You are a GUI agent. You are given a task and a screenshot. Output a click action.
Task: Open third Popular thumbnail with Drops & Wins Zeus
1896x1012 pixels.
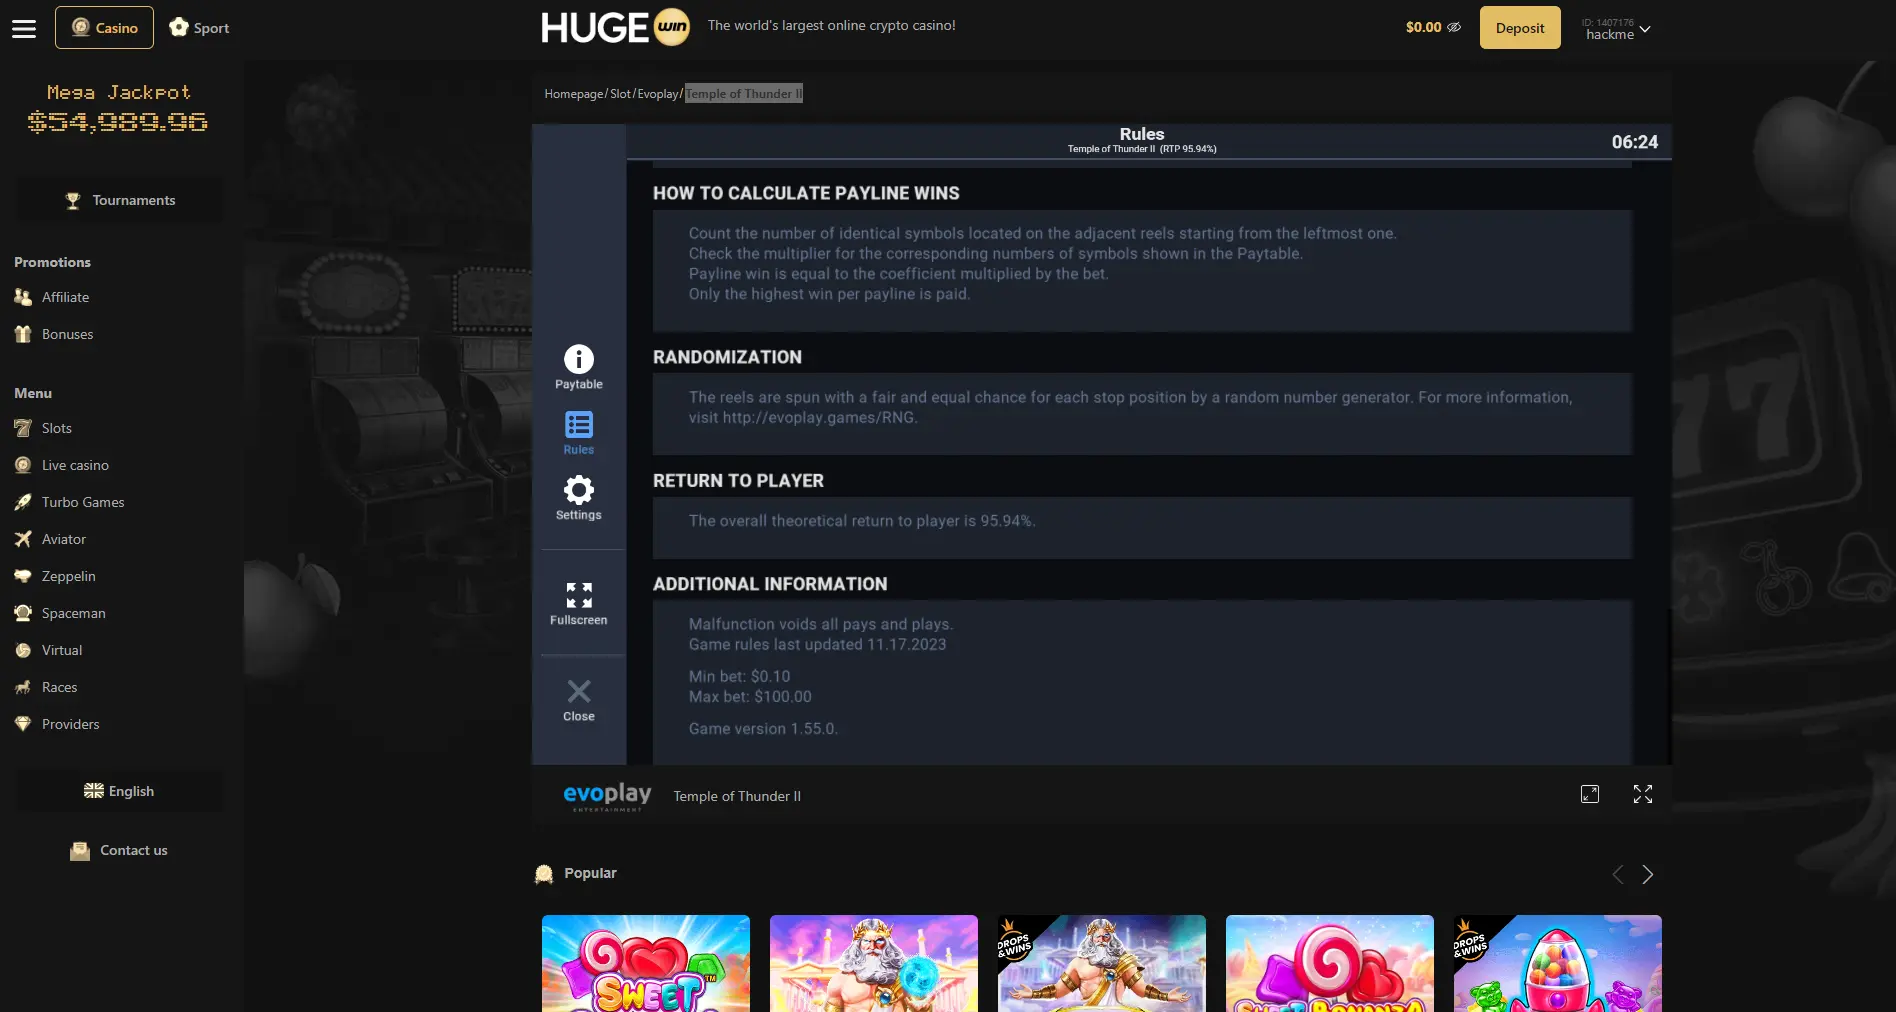(x=1102, y=963)
